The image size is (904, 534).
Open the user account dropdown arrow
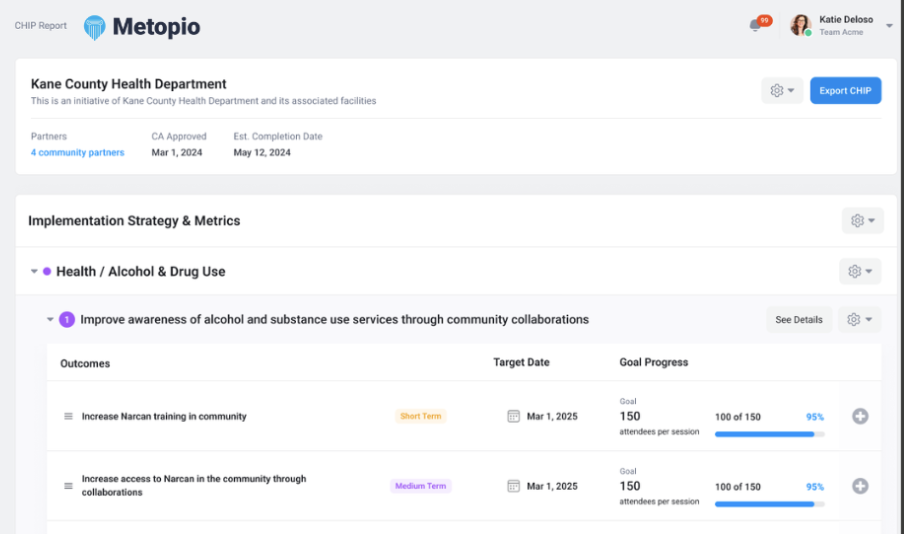coord(889,26)
